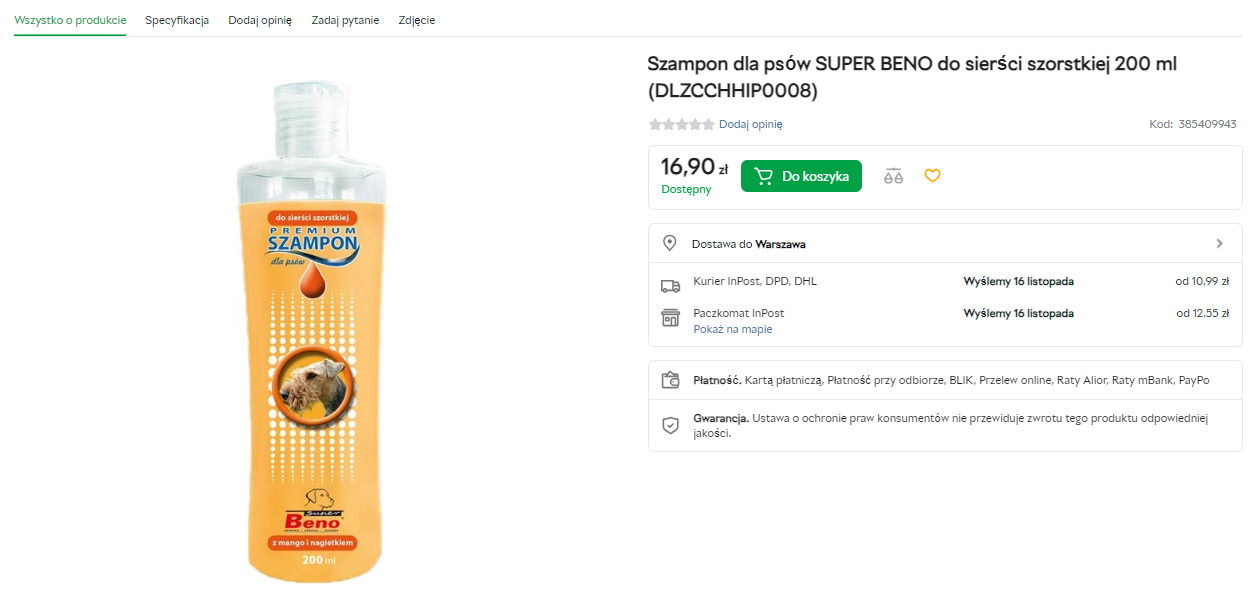Open the shampoo bottle product image
Viewport: 1254px width, 598px height.
click(x=310, y=330)
